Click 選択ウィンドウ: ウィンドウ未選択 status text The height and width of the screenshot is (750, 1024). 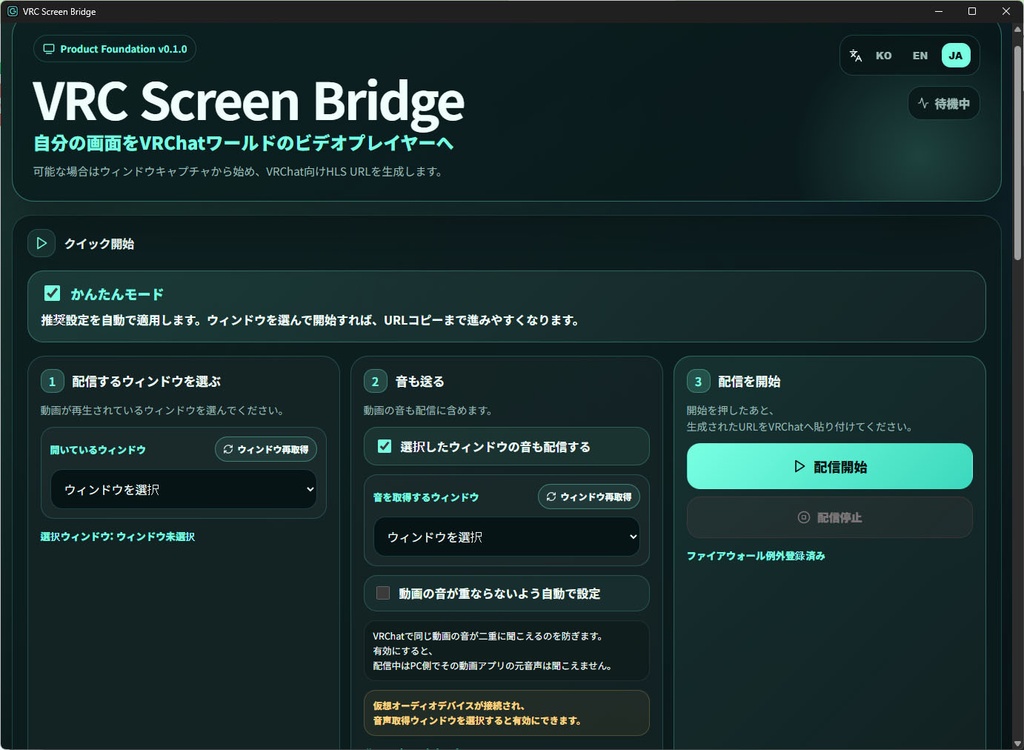(118, 537)
